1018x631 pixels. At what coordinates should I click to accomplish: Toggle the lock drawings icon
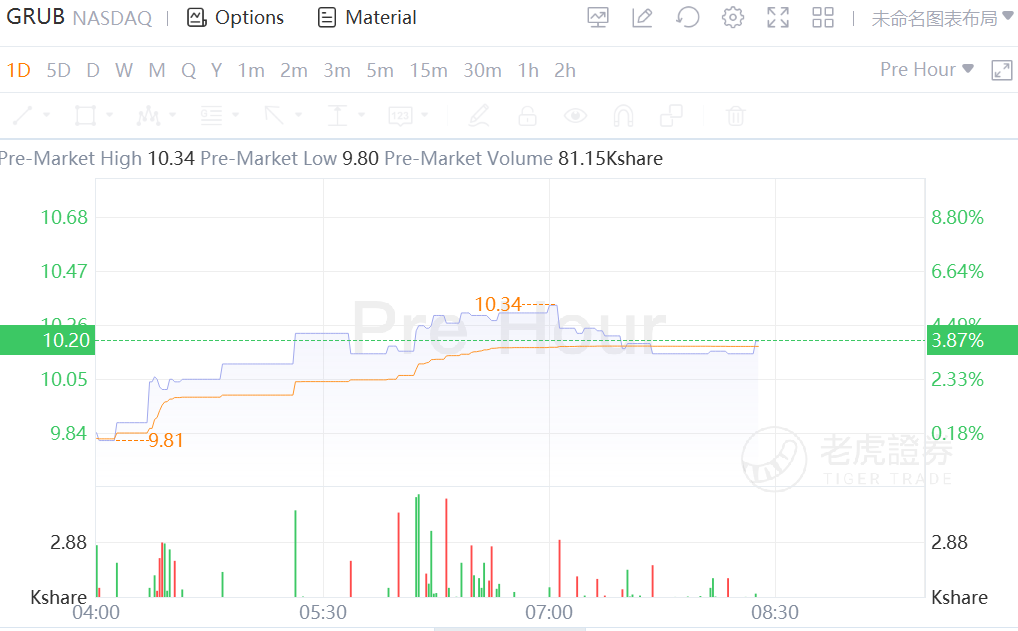click(527, 116)
